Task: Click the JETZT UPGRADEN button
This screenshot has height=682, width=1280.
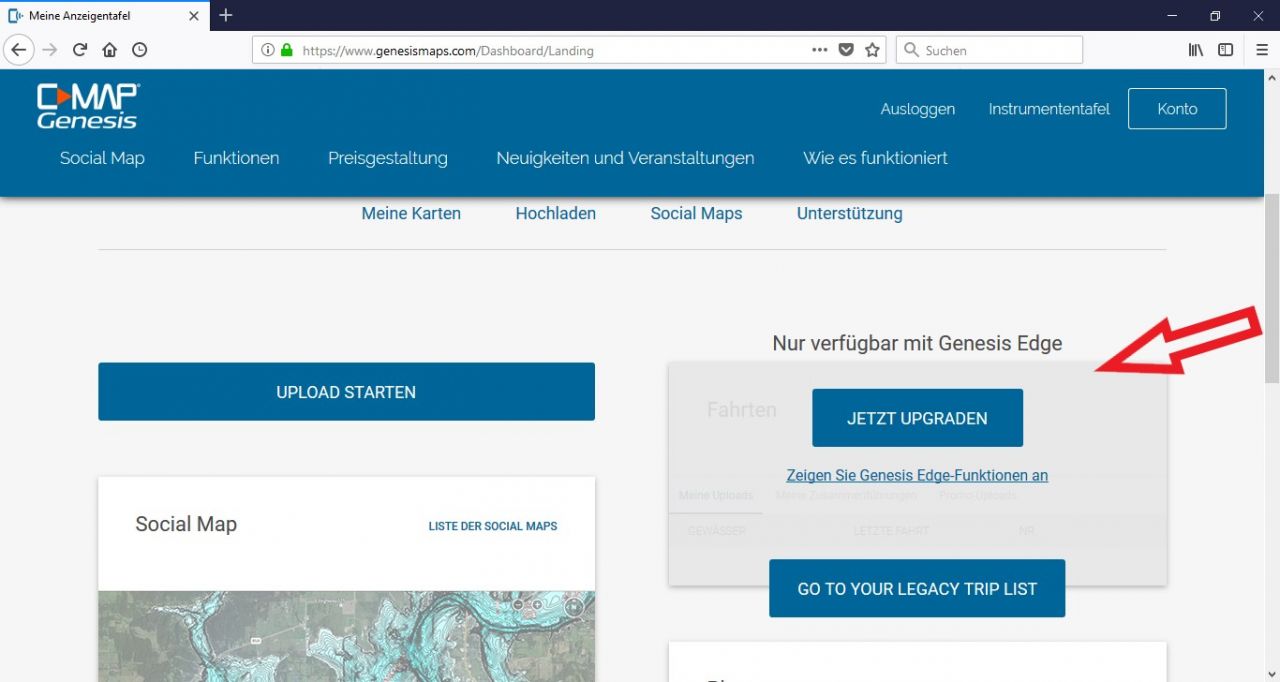Action: tap(917, 418)
